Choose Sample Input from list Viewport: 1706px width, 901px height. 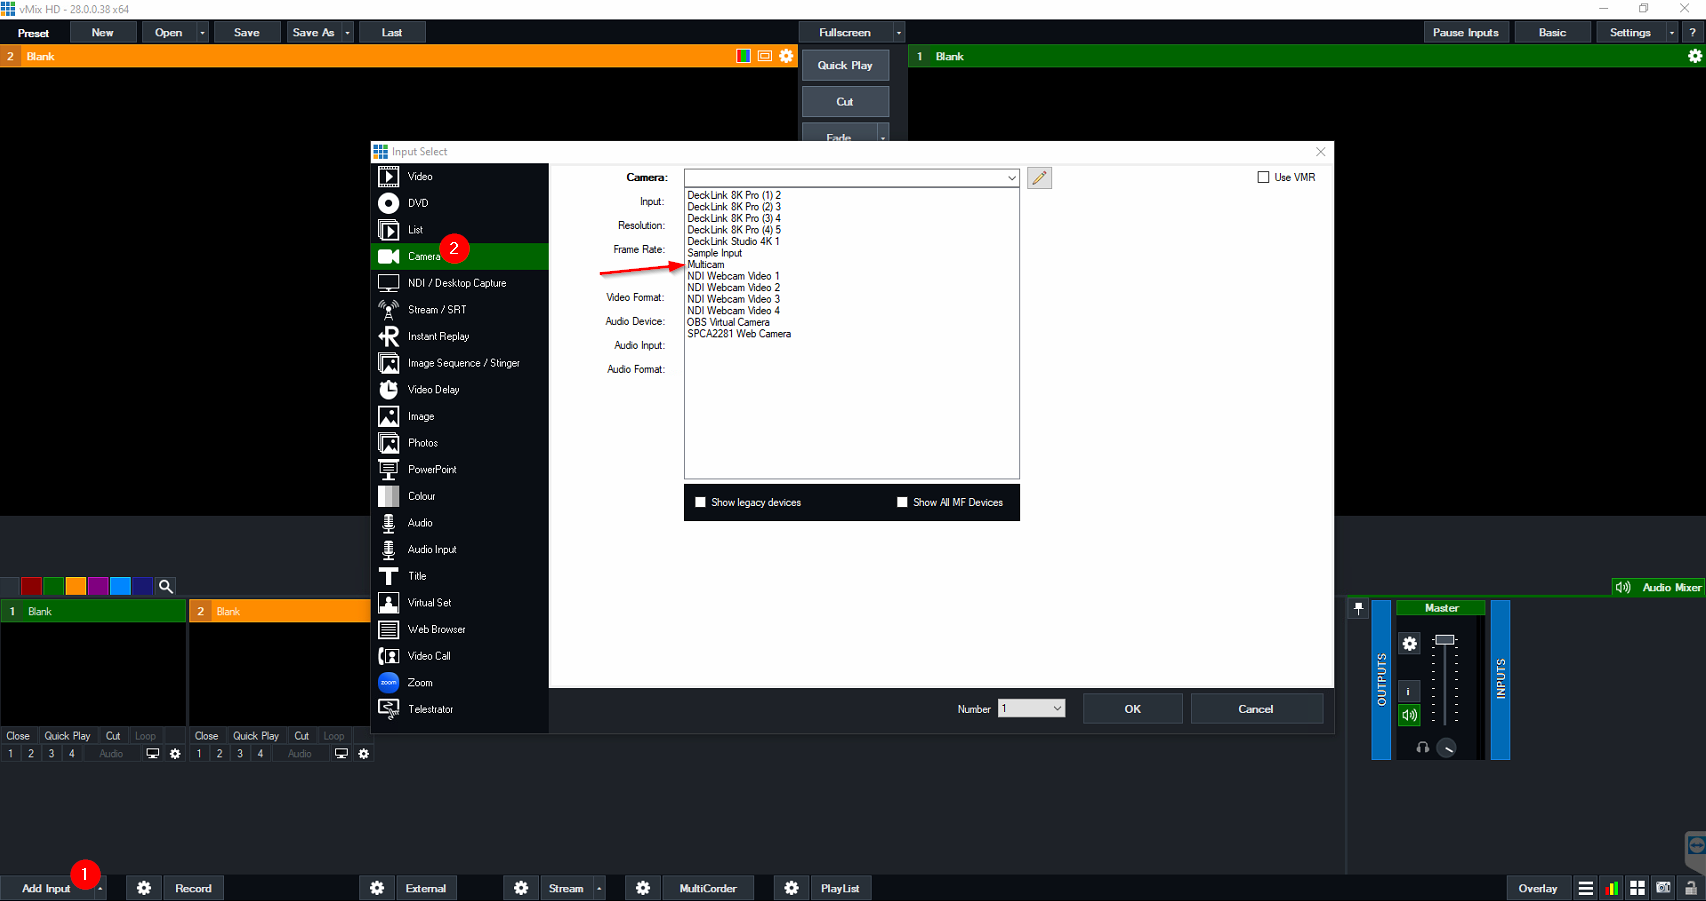715,253
